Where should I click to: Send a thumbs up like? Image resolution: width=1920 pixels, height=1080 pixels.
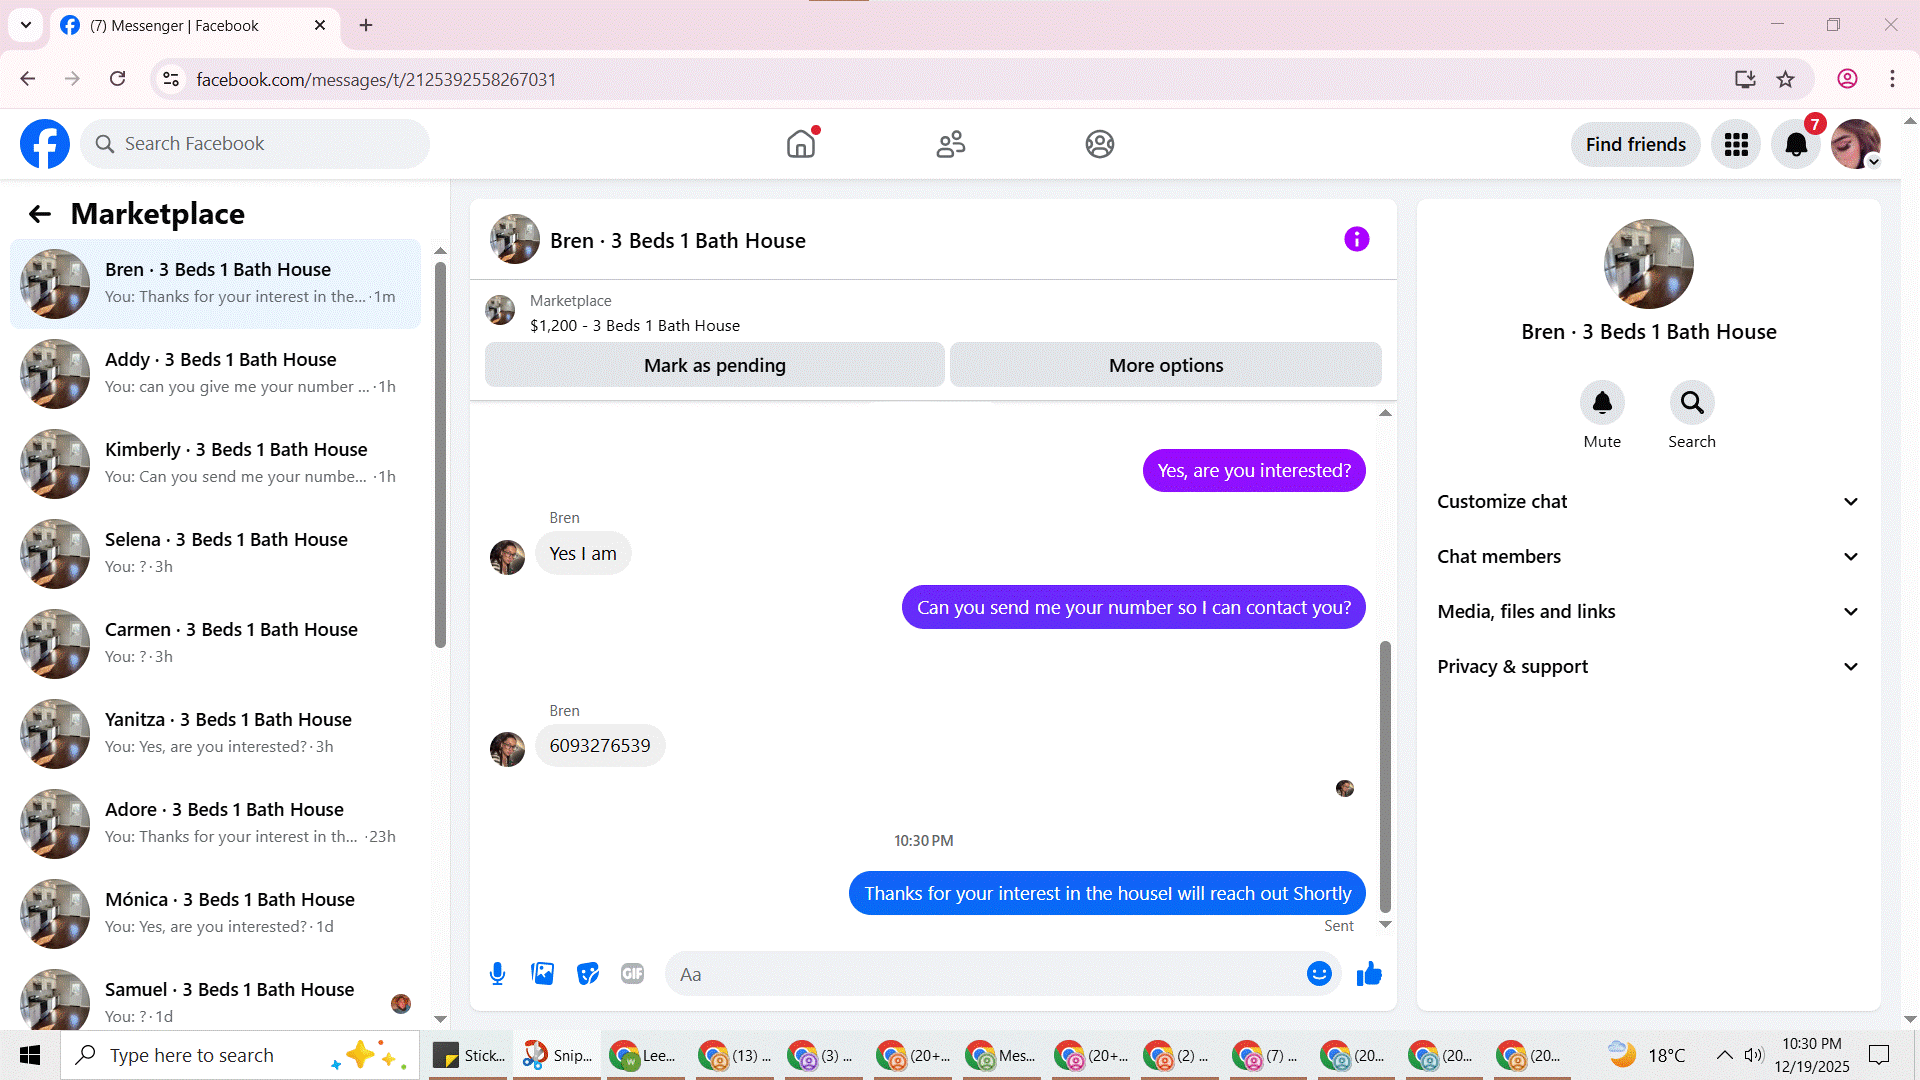pos(1369,973)
